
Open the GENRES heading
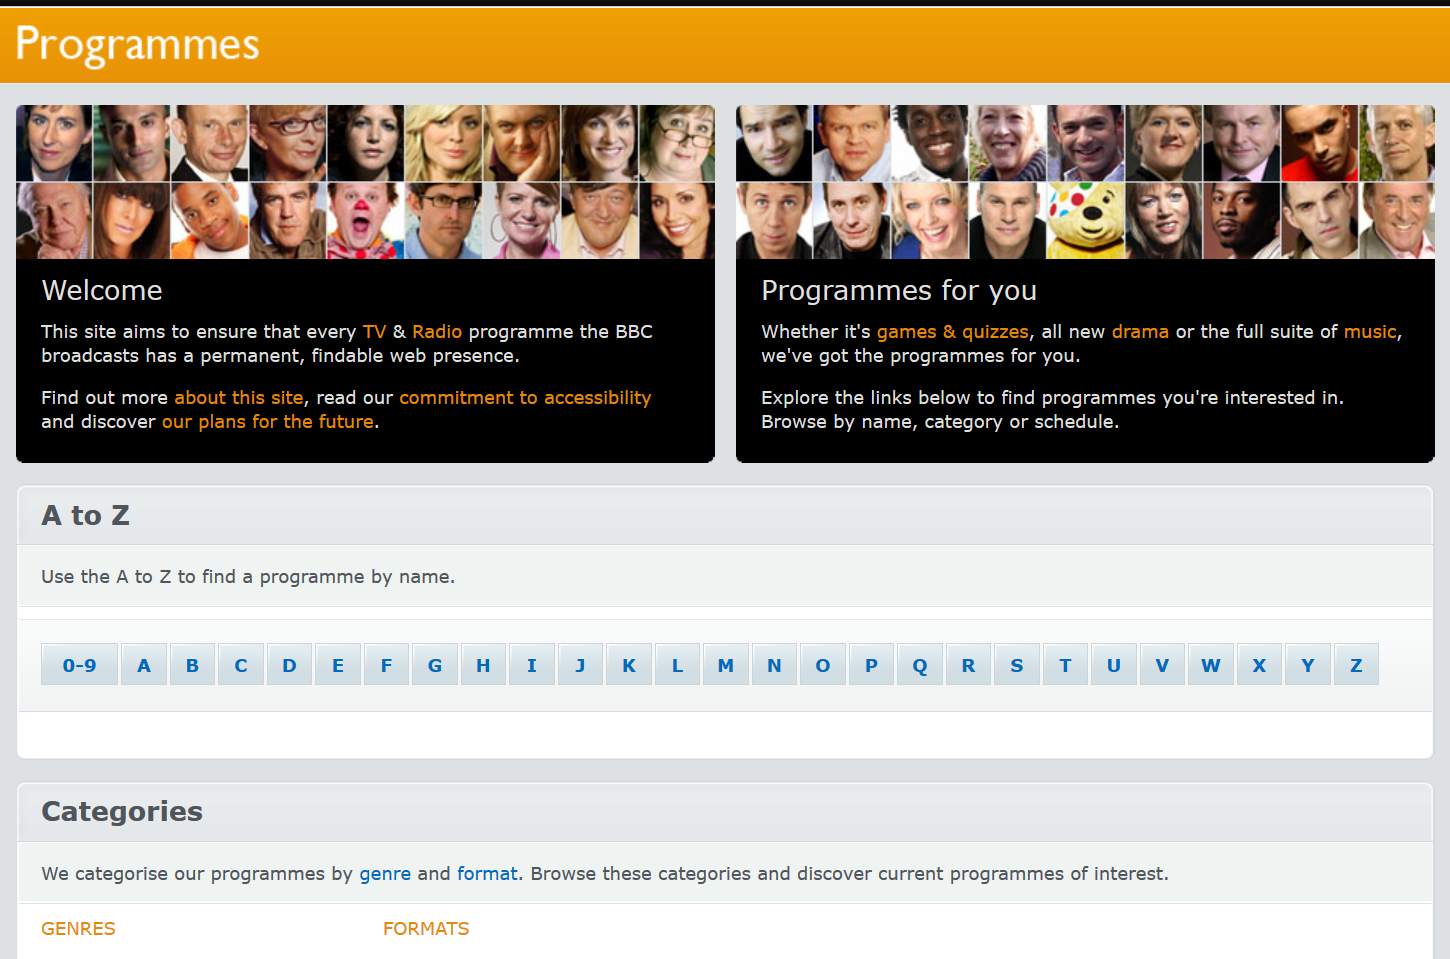78,929
